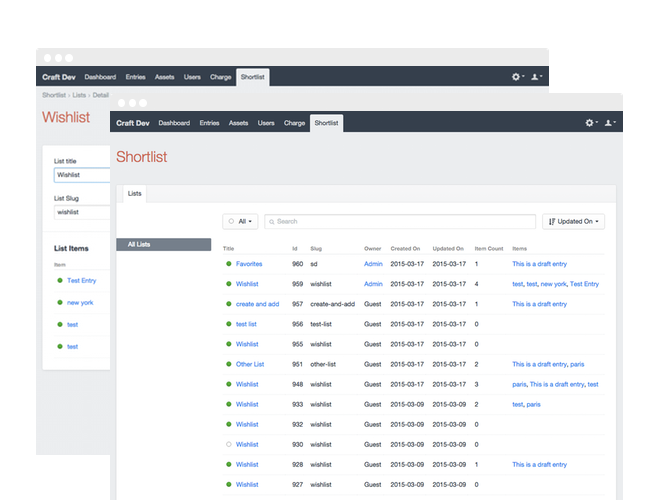This screenshot has height=500, width=660.
Task: Open Charge in front window nav
Action: point(294,123)
